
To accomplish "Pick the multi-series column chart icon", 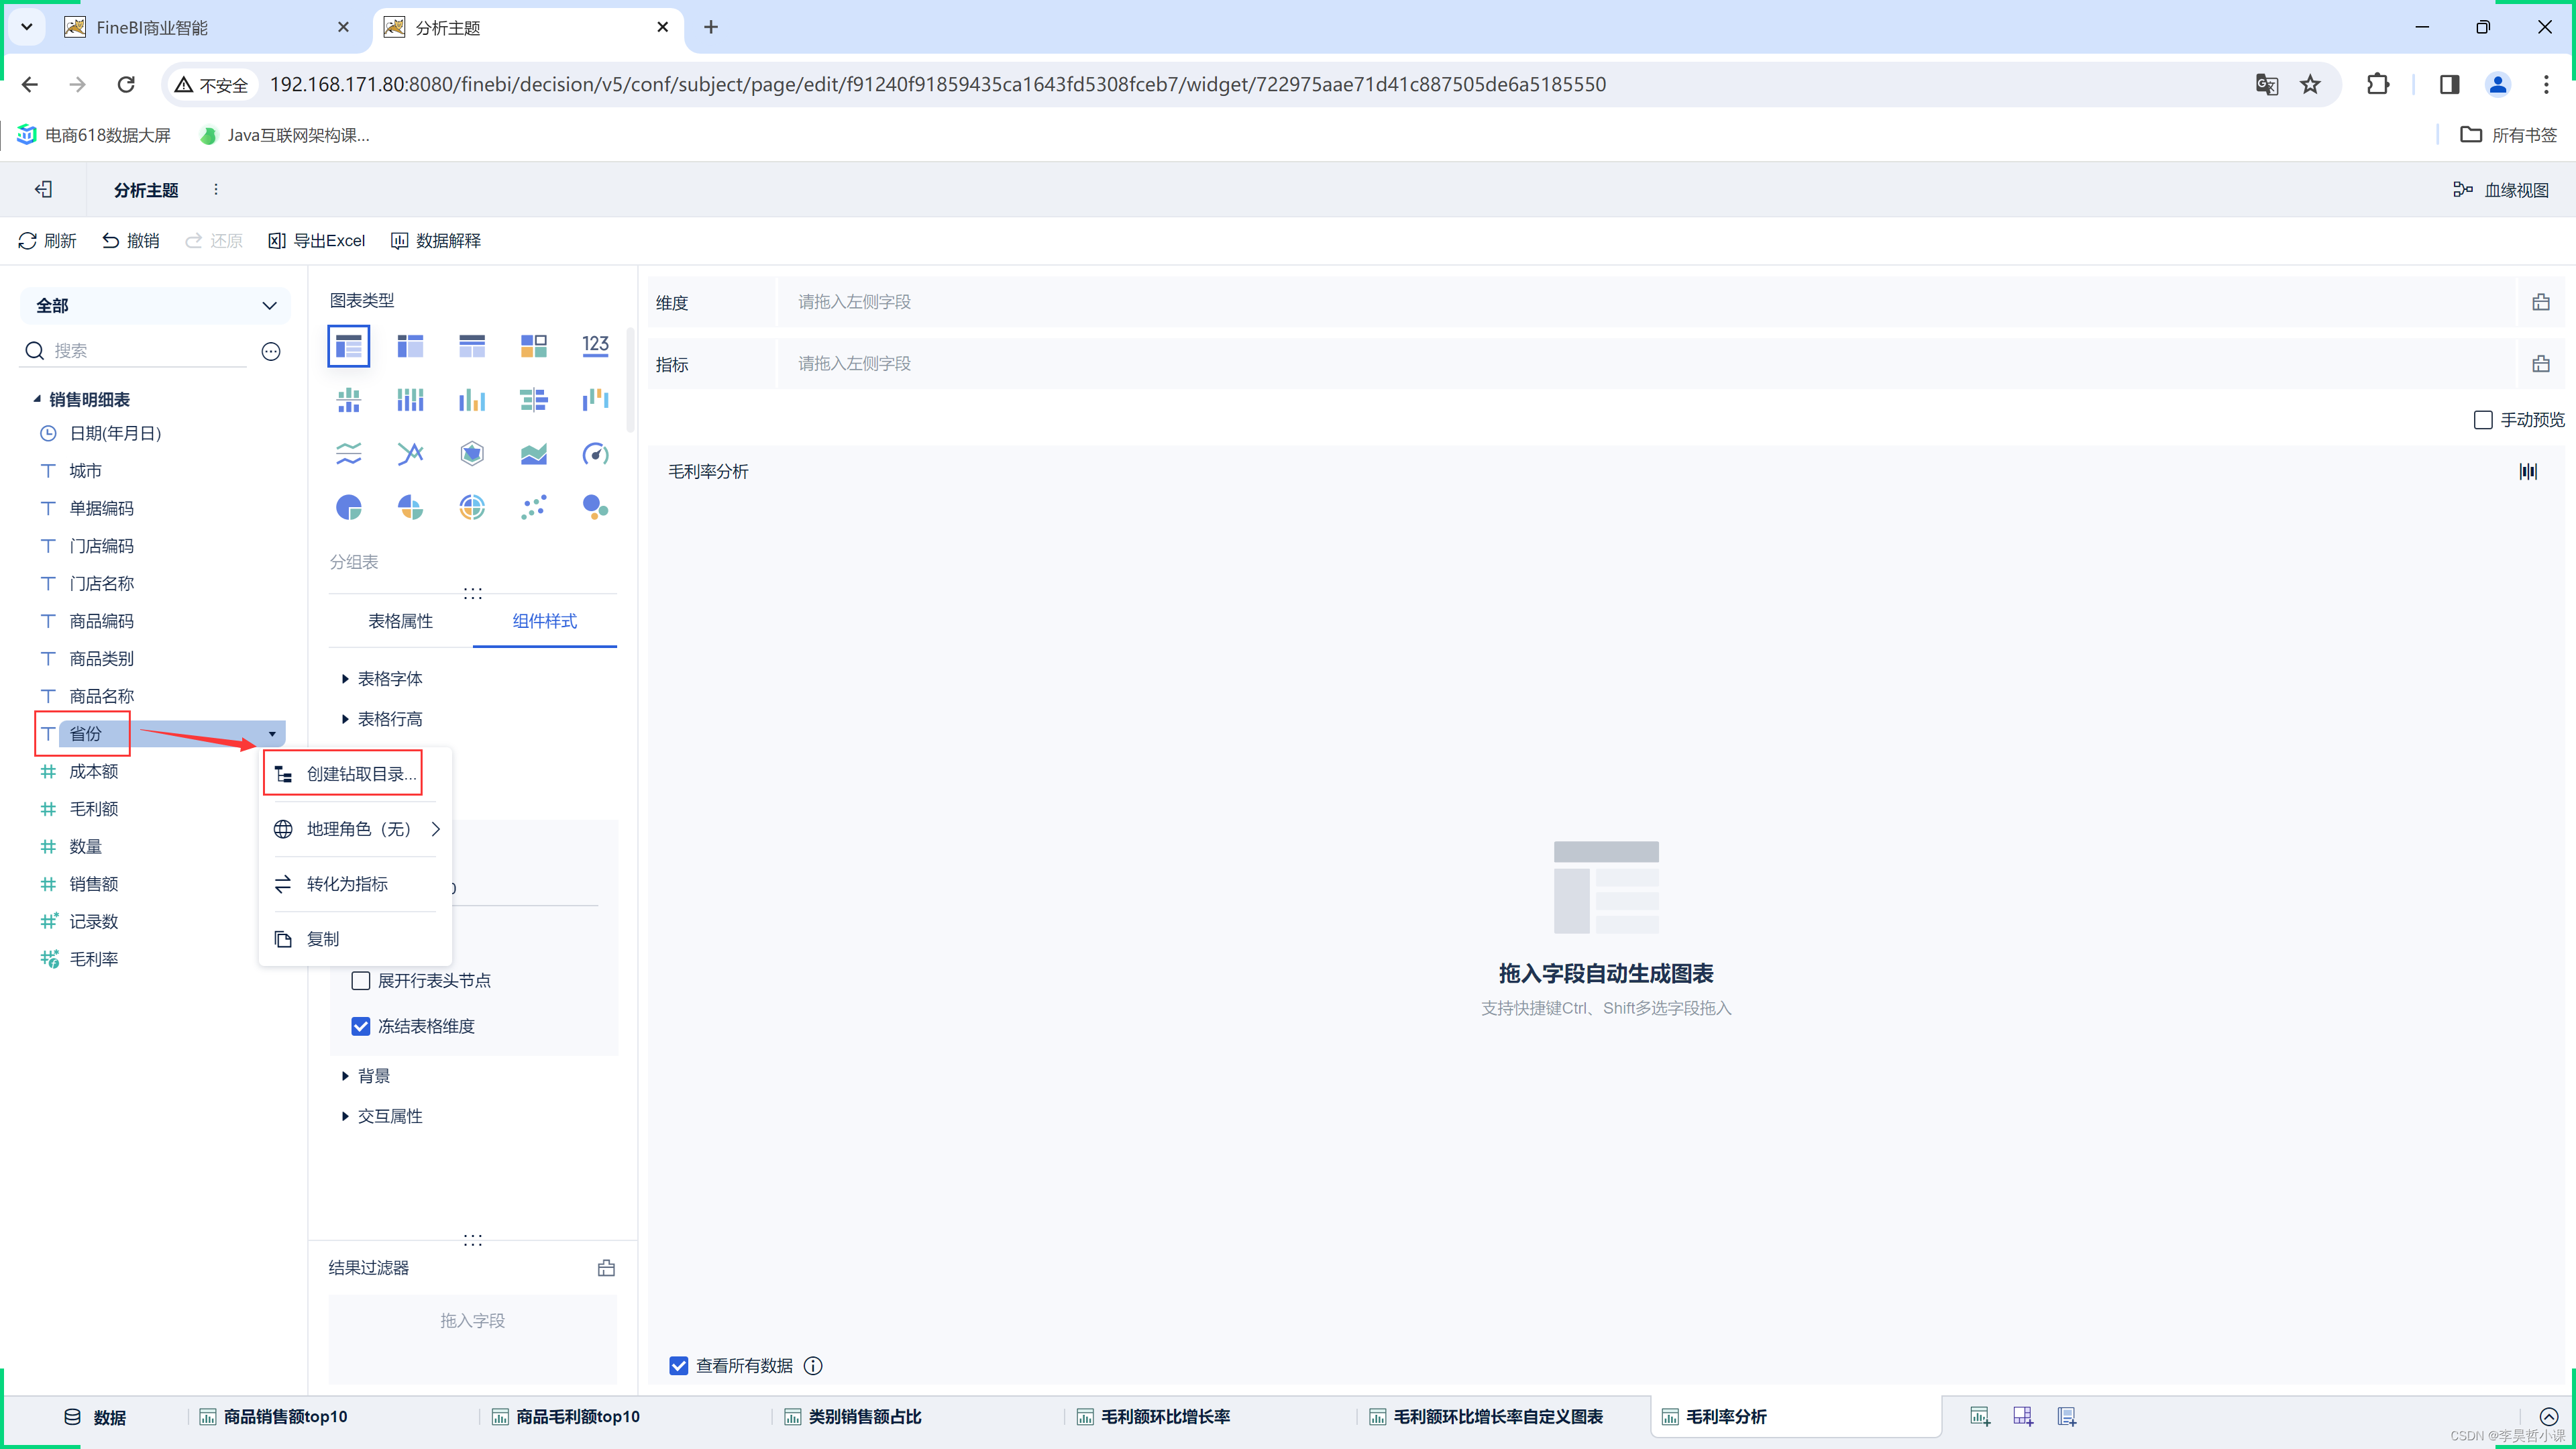I will pos(472,400).
